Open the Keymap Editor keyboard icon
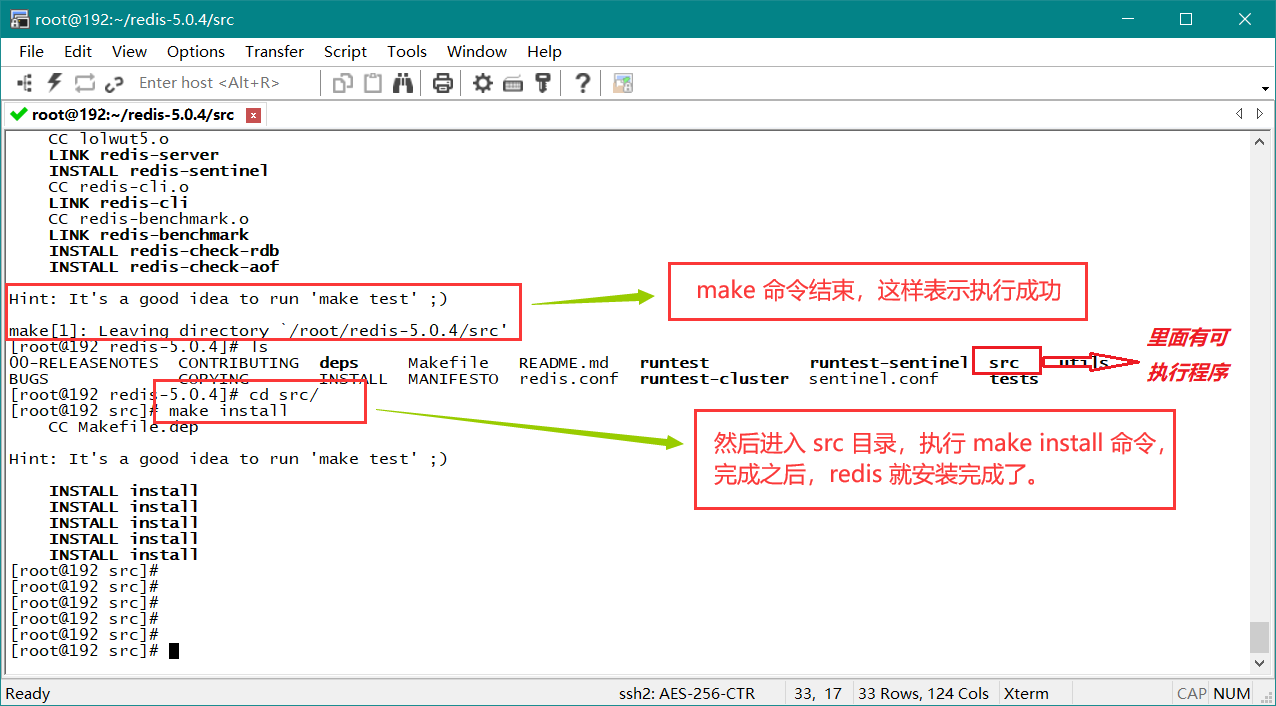1276x706 pixels. click(513, 83)
